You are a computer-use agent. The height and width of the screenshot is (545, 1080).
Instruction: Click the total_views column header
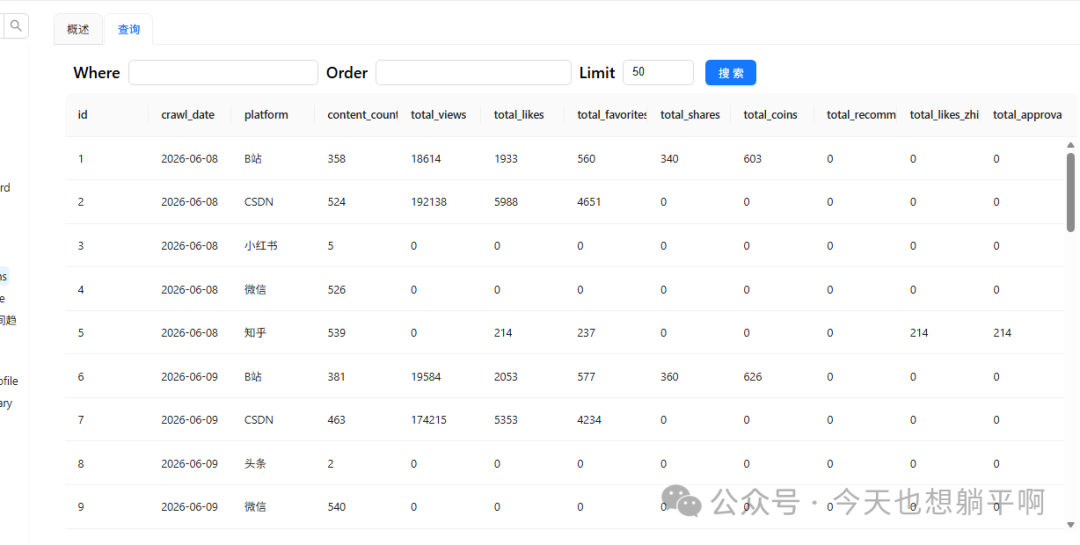(x=439, y=115)
